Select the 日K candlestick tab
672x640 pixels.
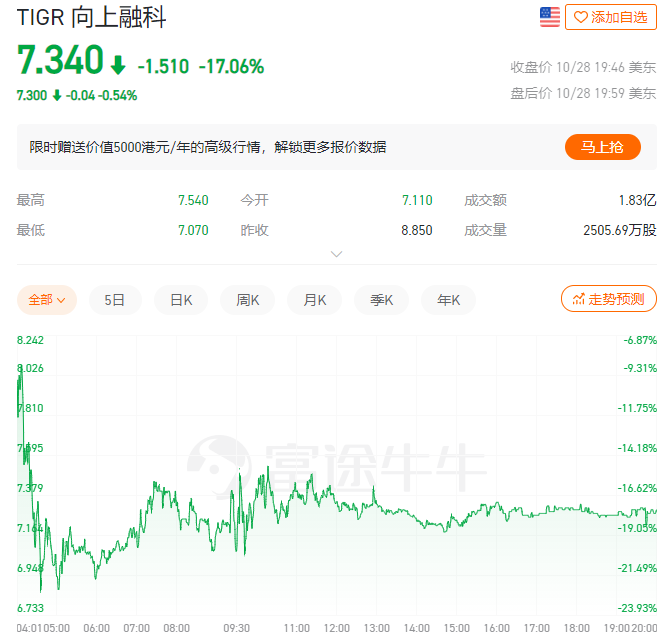181,299
